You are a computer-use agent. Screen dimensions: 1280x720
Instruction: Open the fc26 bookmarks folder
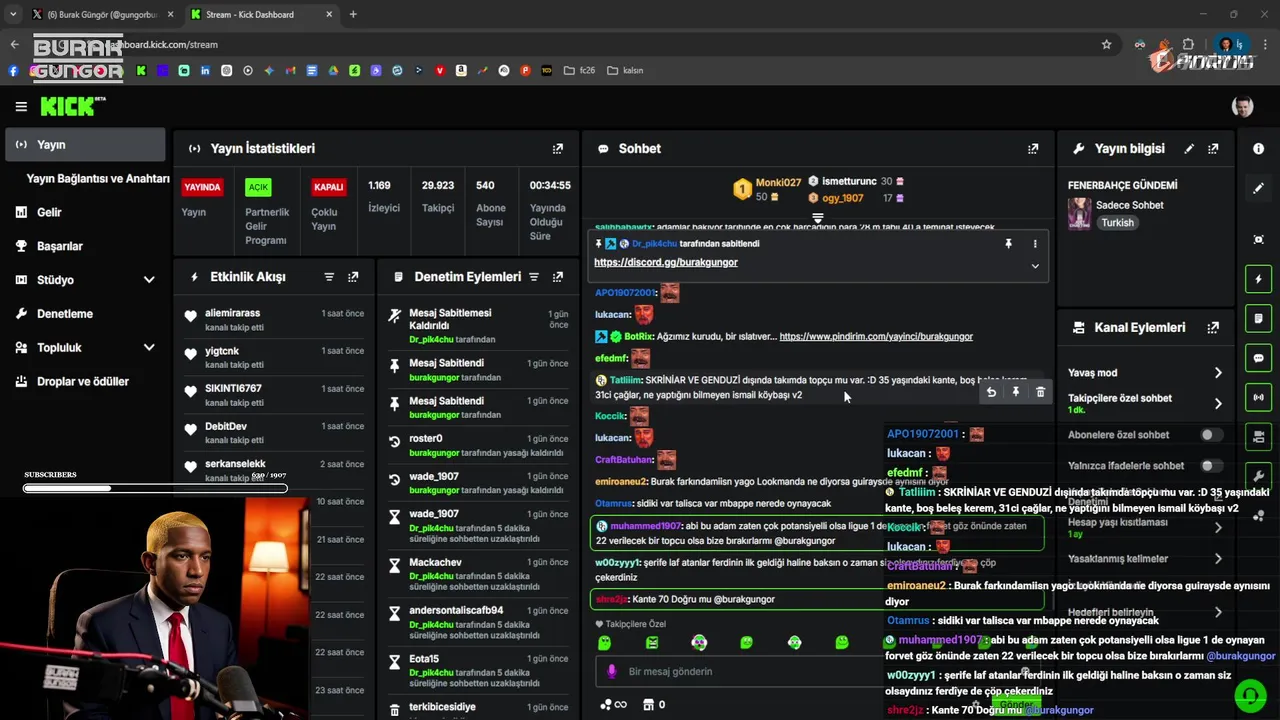(580, 71)
